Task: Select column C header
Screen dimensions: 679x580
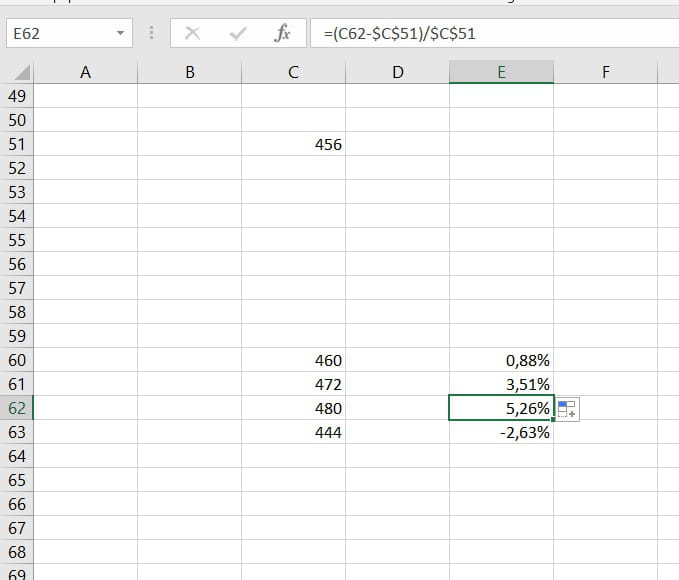Action: pos(293,72)
